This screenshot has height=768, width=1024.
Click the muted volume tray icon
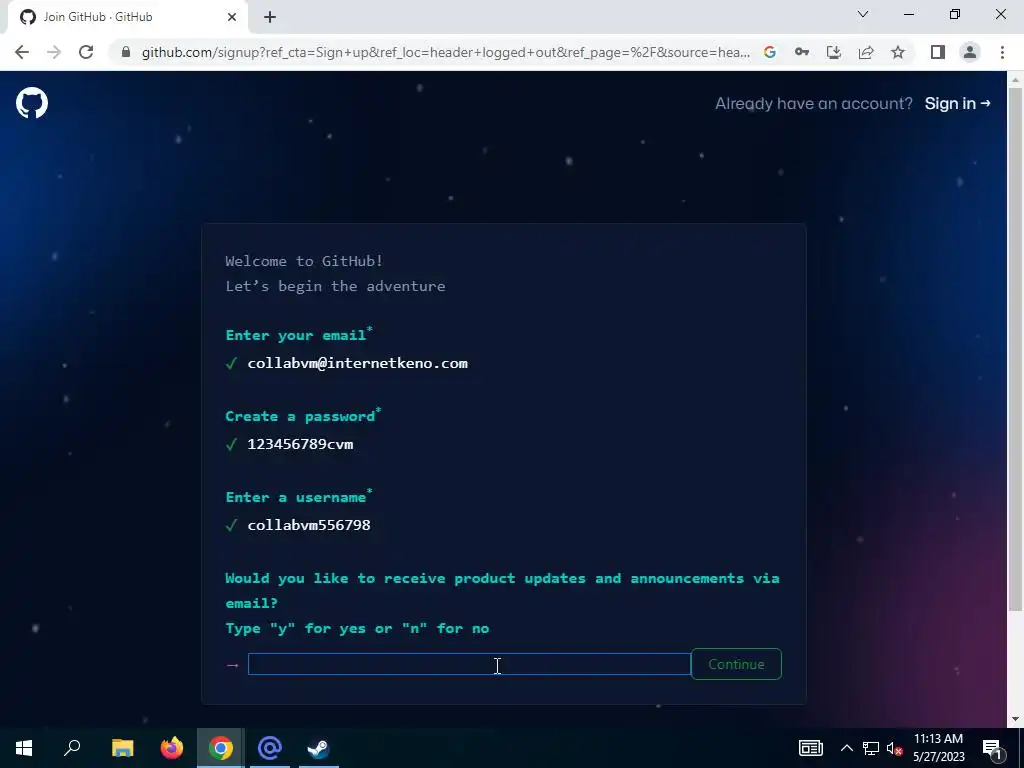click(894, 748)
